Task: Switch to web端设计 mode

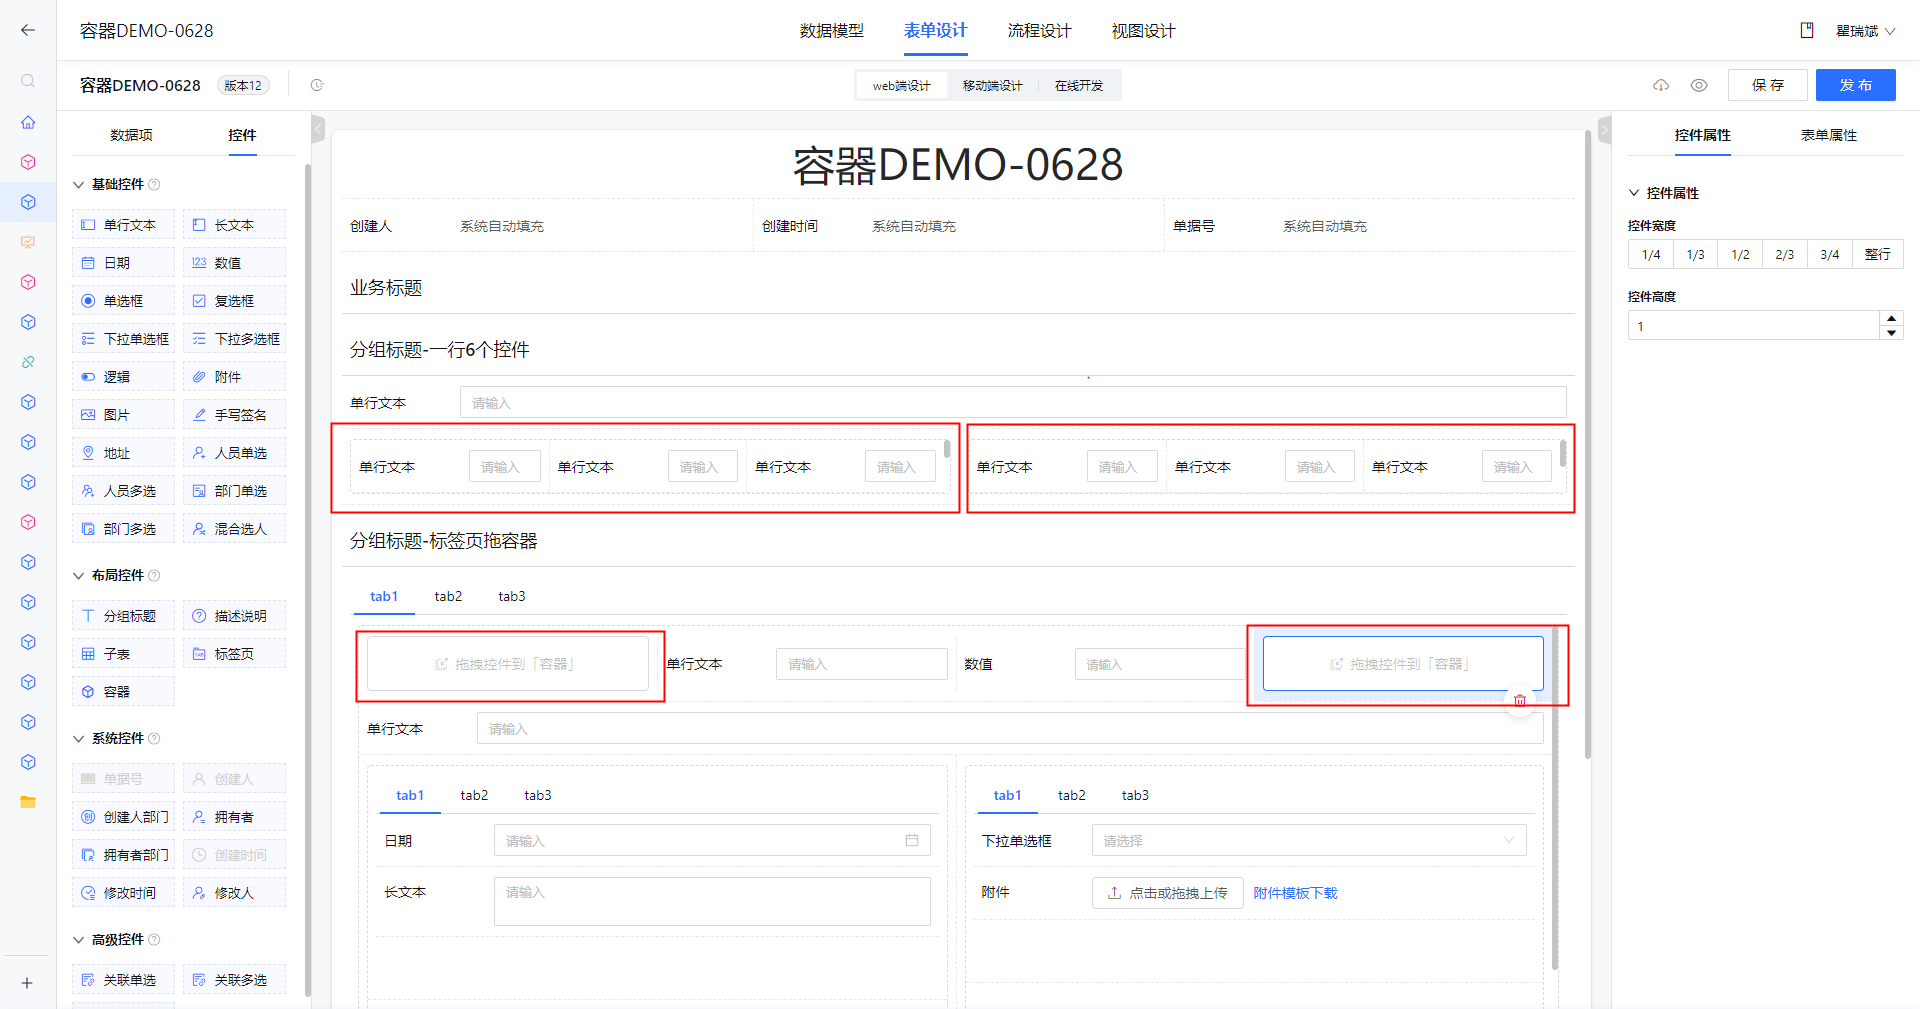Action: click(902, 86)
